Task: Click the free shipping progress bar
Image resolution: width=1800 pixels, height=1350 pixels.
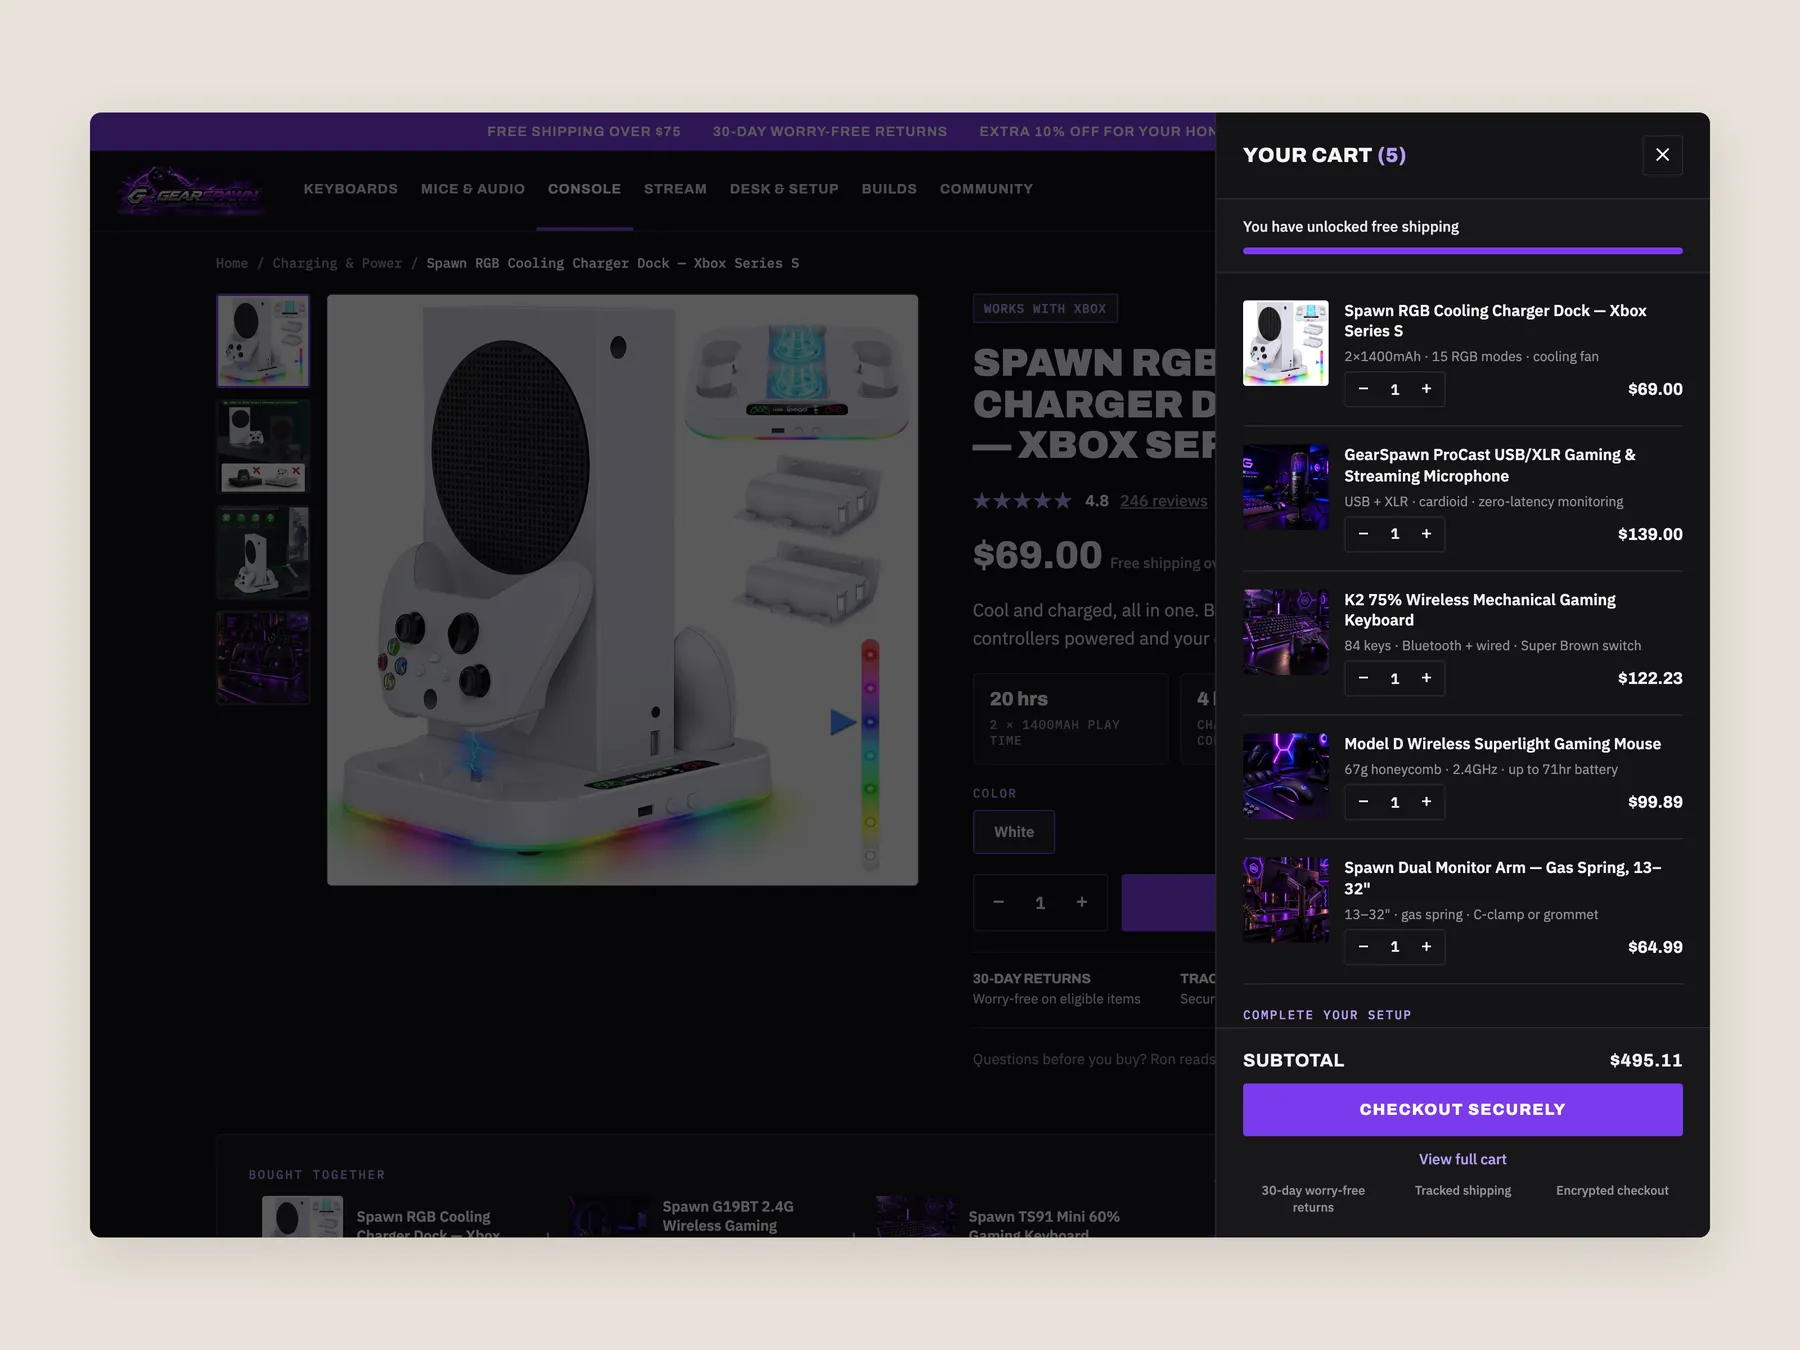Action: click(1462, 251)
